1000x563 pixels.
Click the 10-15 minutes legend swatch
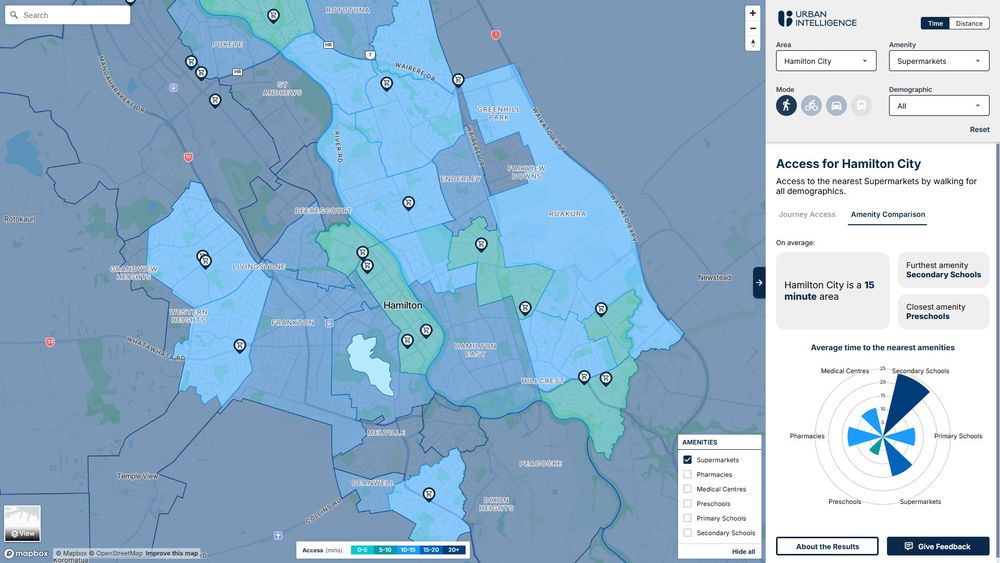click(408, 550)
